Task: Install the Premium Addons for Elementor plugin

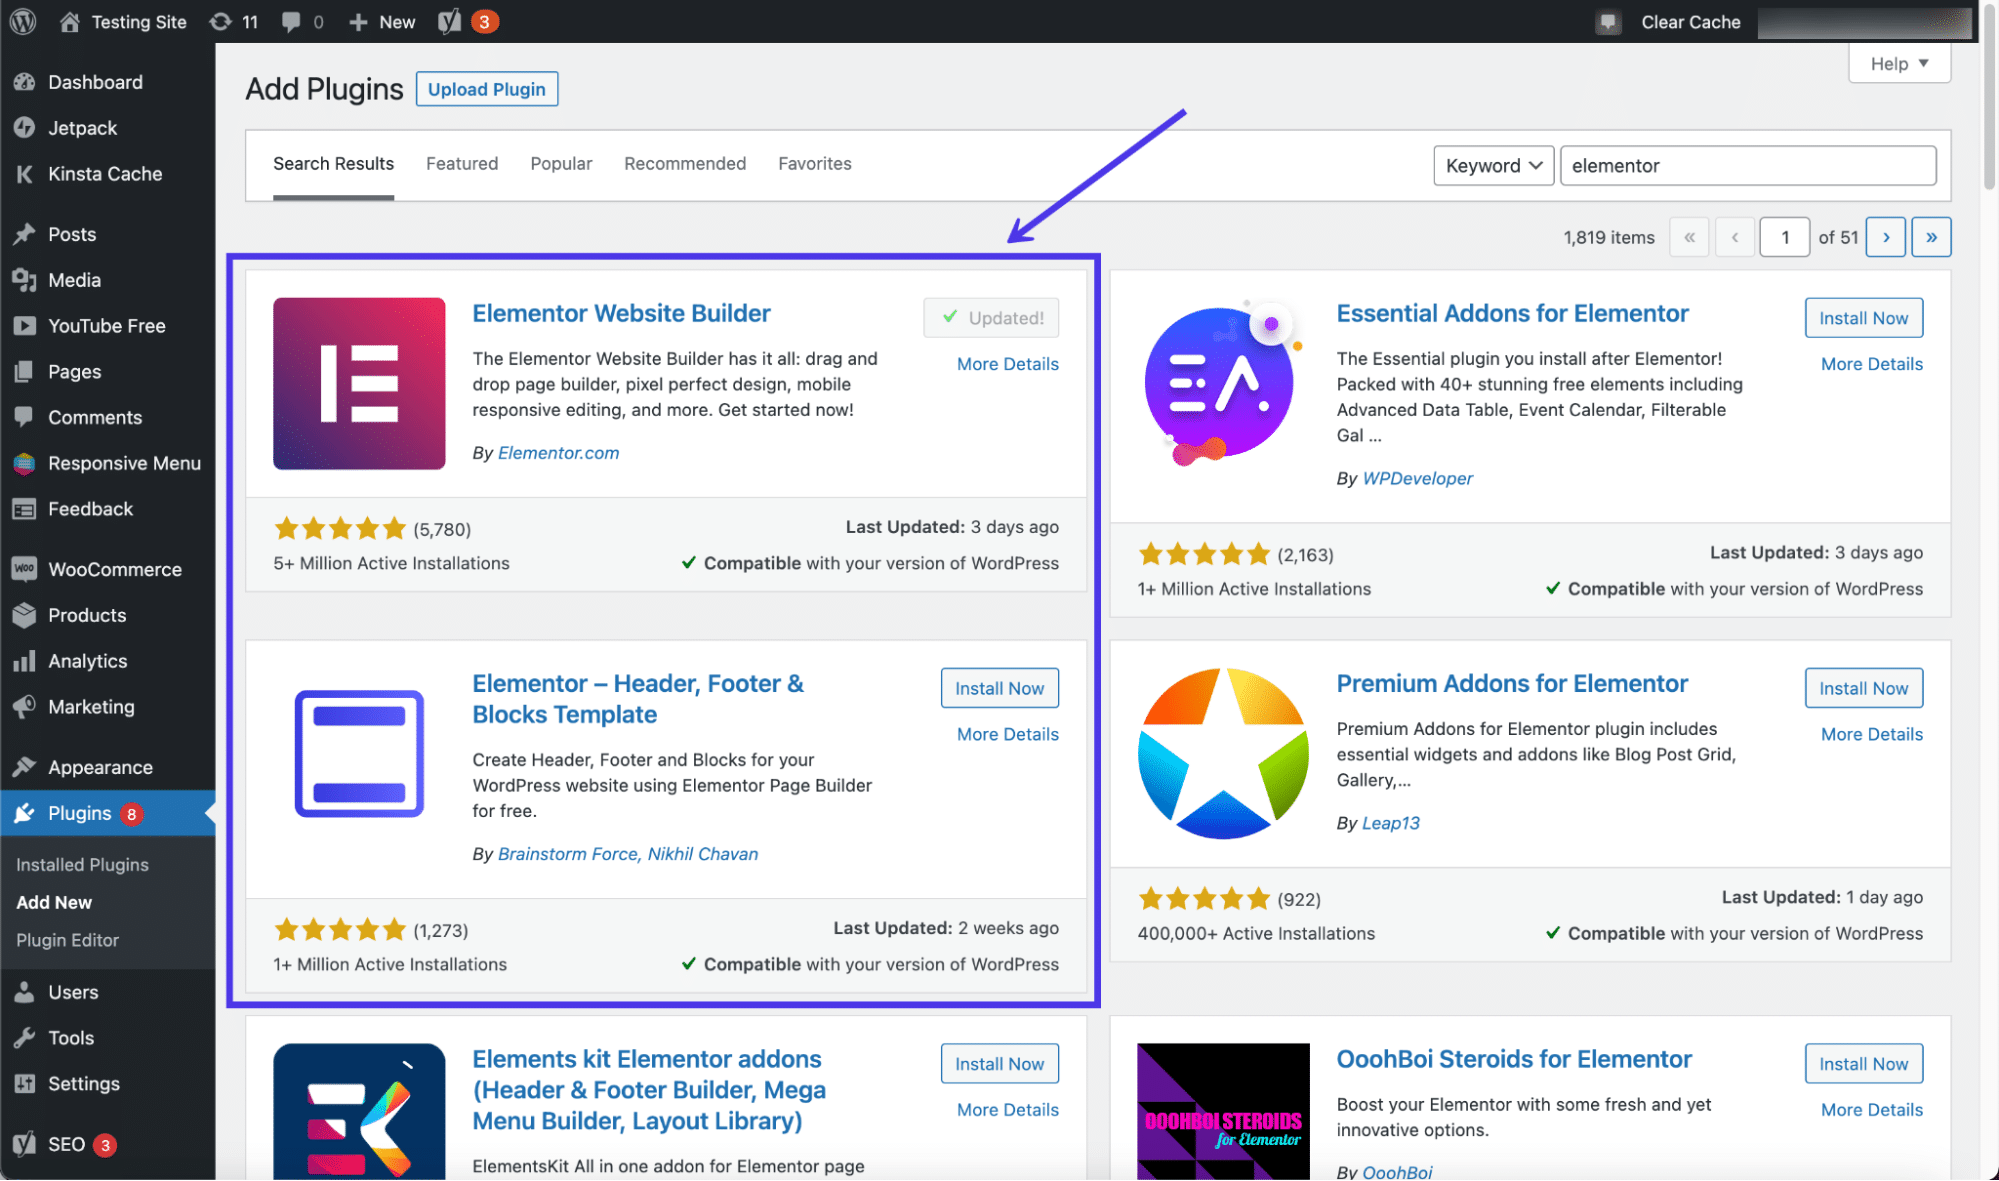Action: (x=1862, y=687)
